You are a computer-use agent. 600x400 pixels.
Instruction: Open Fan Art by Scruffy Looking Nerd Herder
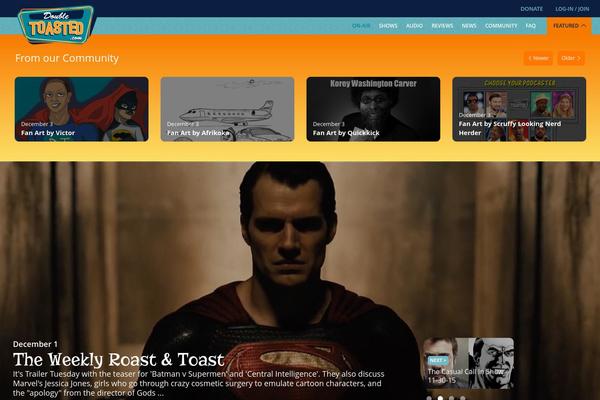[x=519, y=109]
